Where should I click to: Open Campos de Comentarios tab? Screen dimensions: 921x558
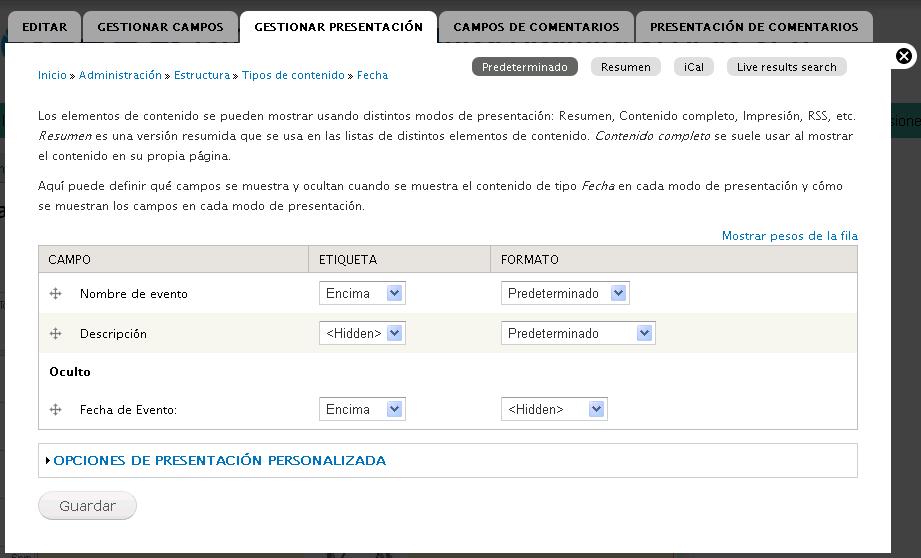pyautogui.click(x=536, y=27)
